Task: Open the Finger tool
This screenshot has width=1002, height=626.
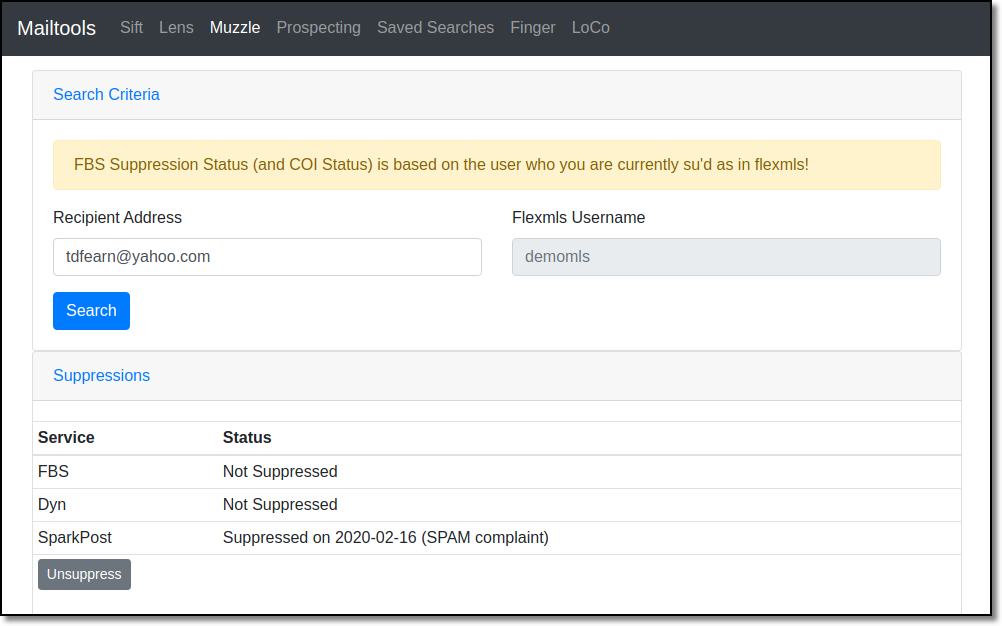Action: click(533, 27)
